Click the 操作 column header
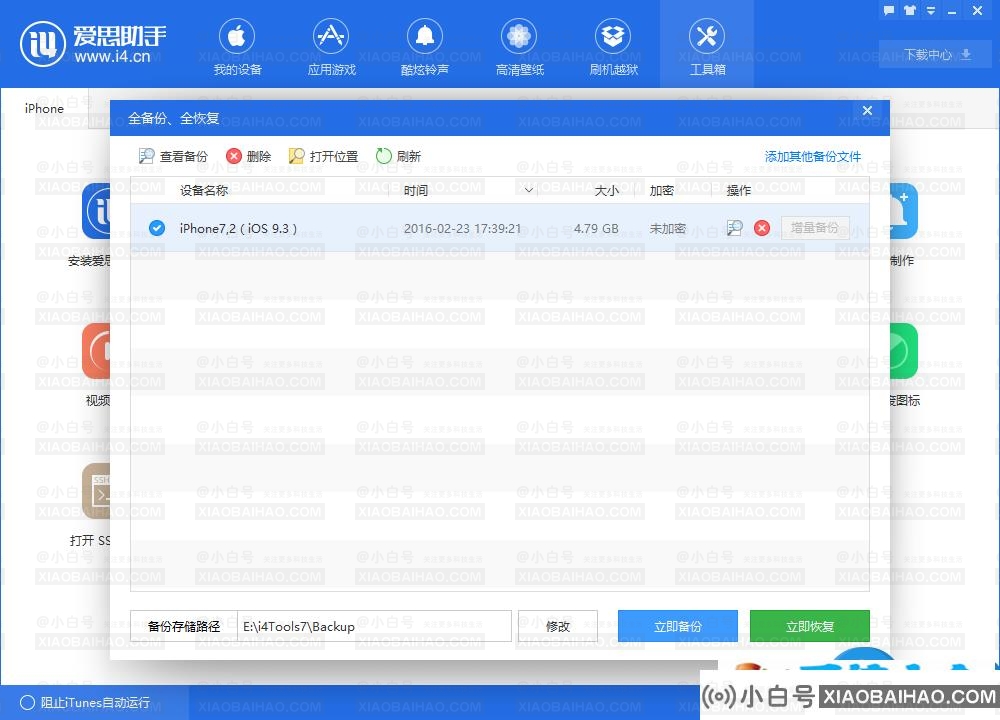1000x720 pixels. pyautogui.click(x=739, y=190)
